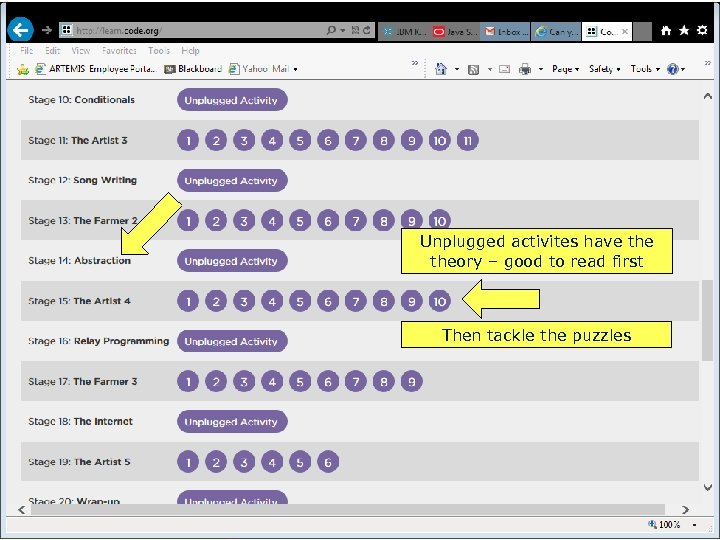
Task: Open the Home button dropdown arrow
Action: (456, 69)
